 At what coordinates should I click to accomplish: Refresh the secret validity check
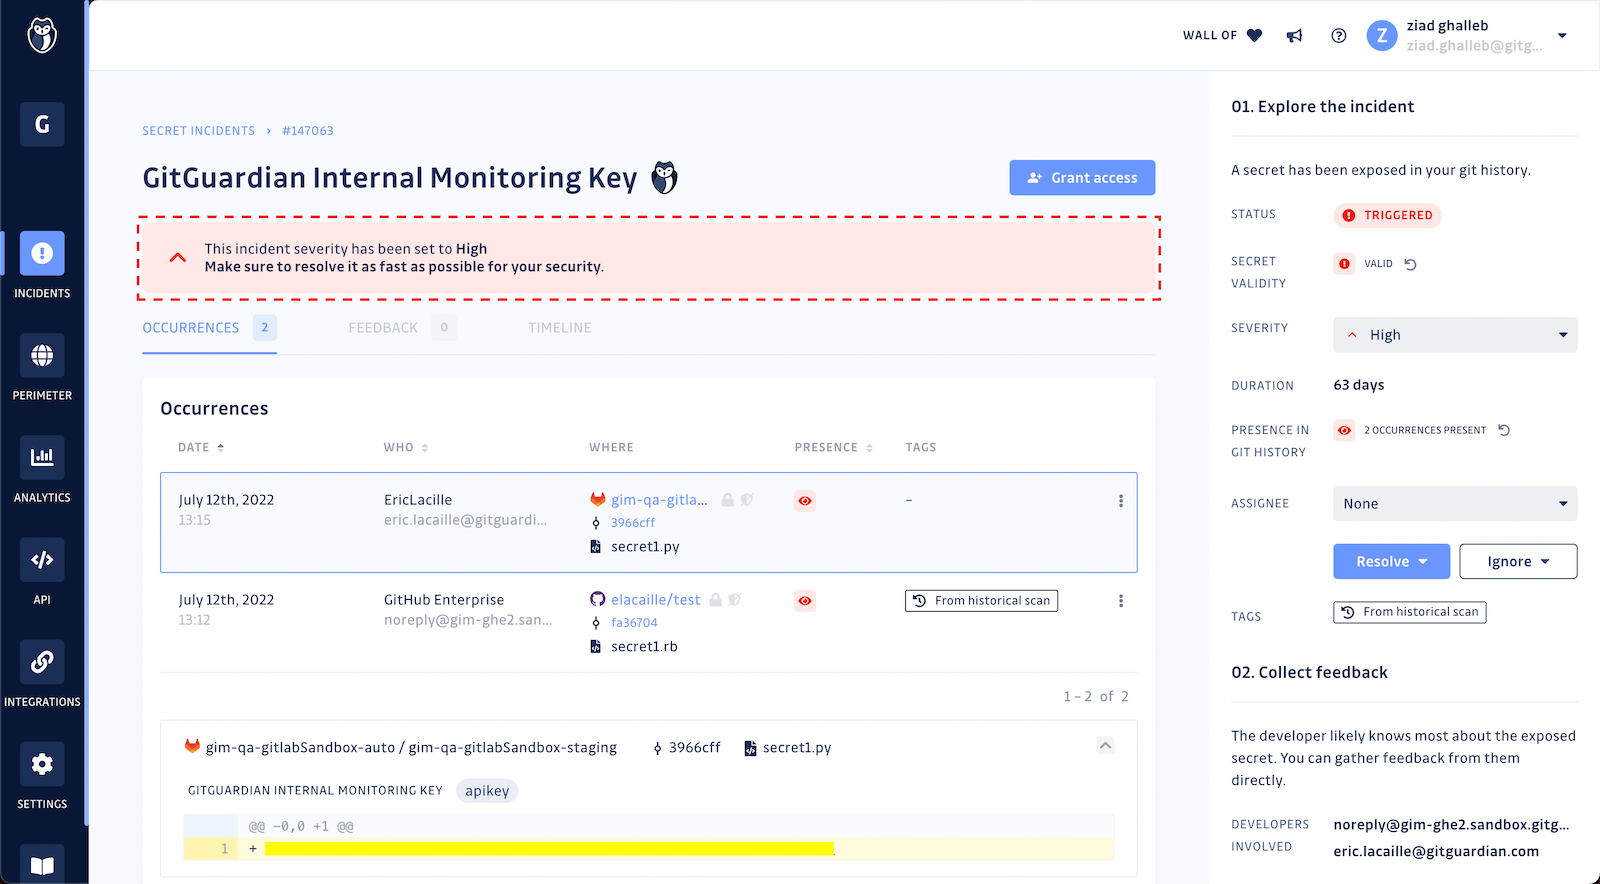pos(1410,264)
